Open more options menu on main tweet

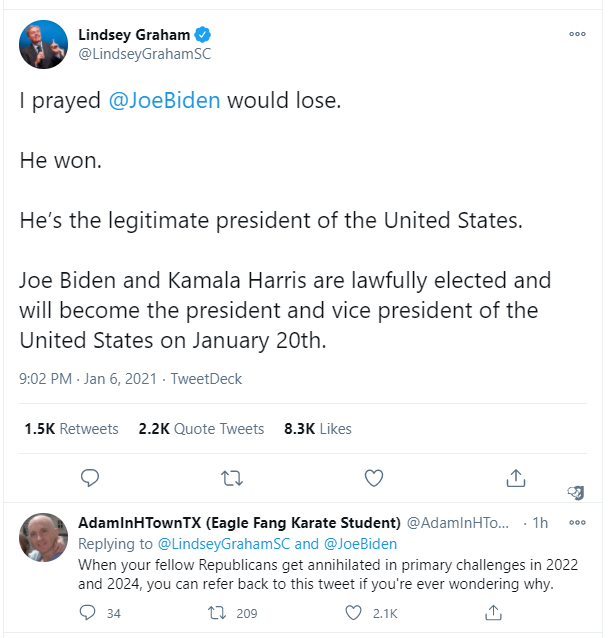577,34
